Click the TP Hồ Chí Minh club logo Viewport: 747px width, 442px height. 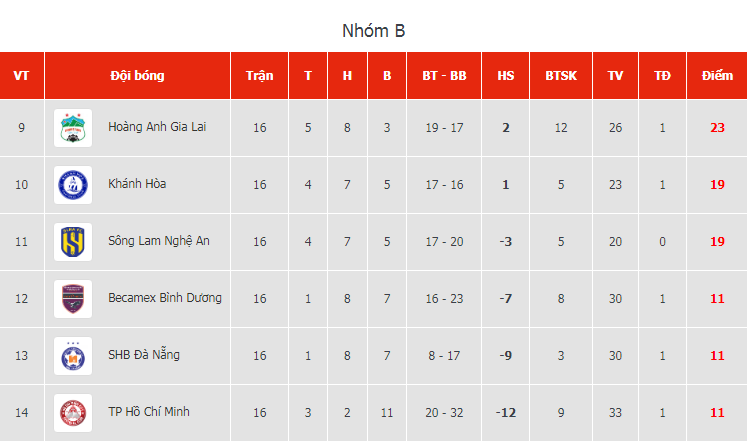tap(73, 413)
